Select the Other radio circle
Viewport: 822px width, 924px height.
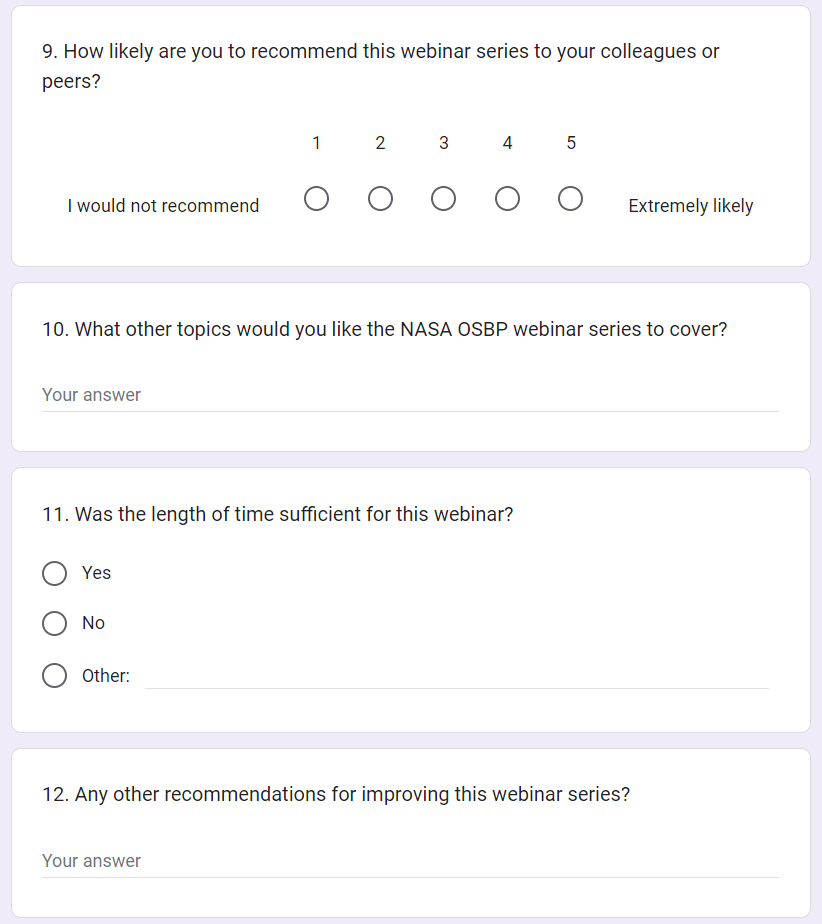(55, 676)
